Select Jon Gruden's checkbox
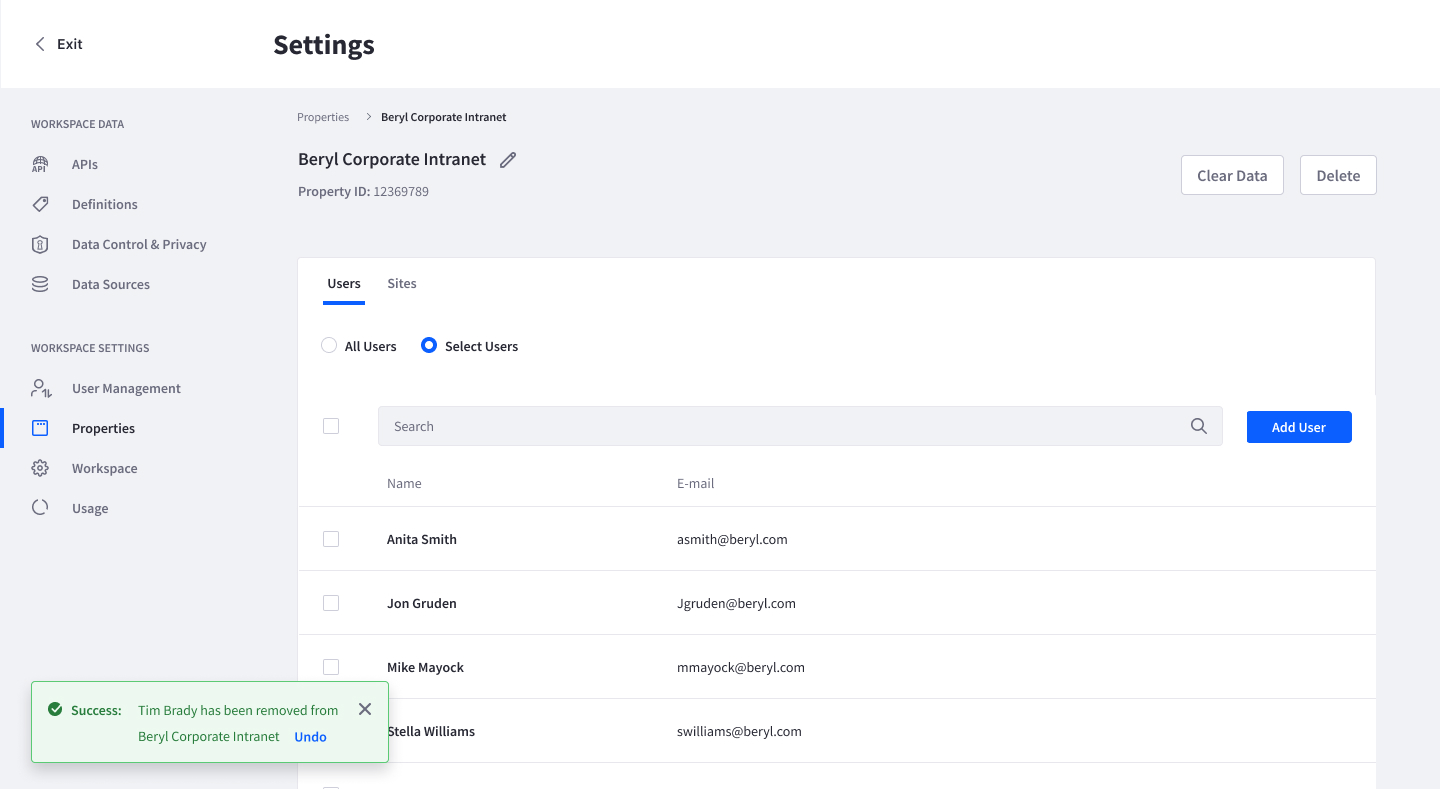The height and width of the screenshot is (789, 1440). coord(331,603)
